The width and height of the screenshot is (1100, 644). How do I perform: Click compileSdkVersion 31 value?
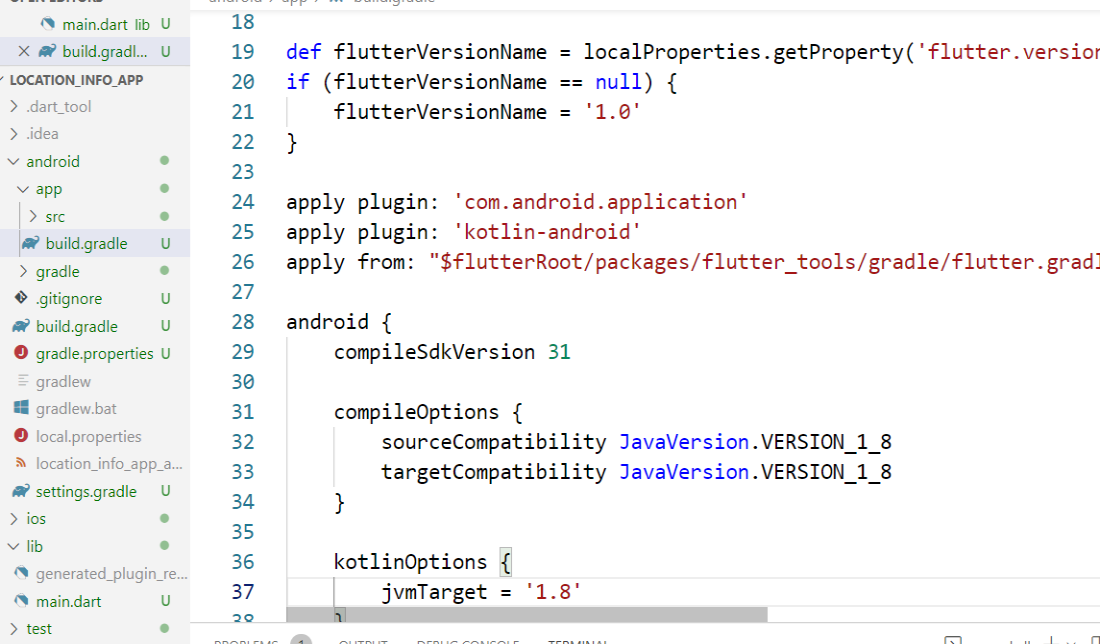559,352
